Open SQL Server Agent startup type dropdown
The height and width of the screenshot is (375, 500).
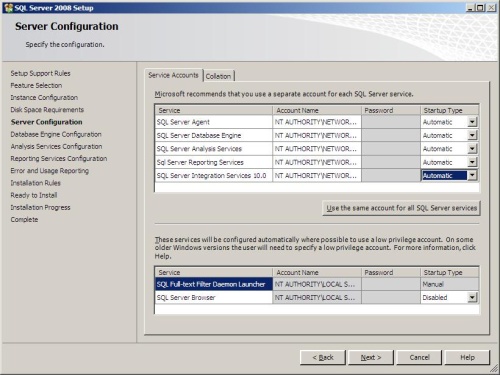[472, 122]
